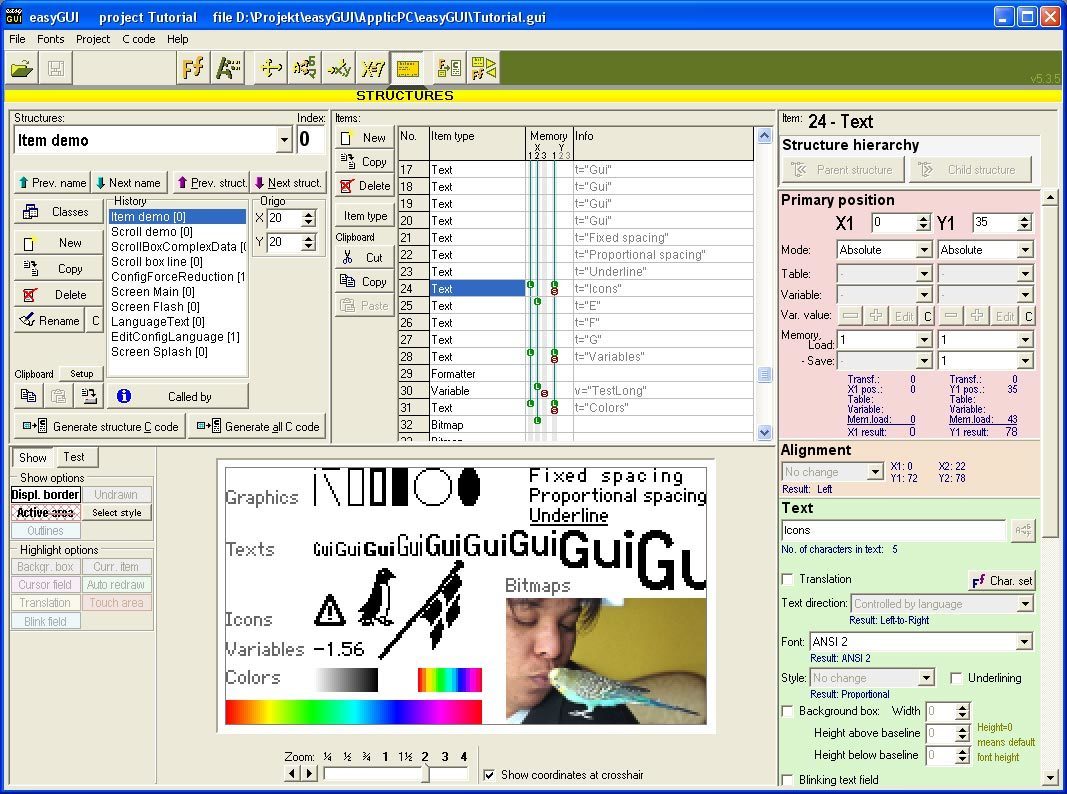The height and width of the screenshot is (794, 1067).
Task: Click the Fonts (Ff) toolbar icon
Action: [x=193, y=68]
